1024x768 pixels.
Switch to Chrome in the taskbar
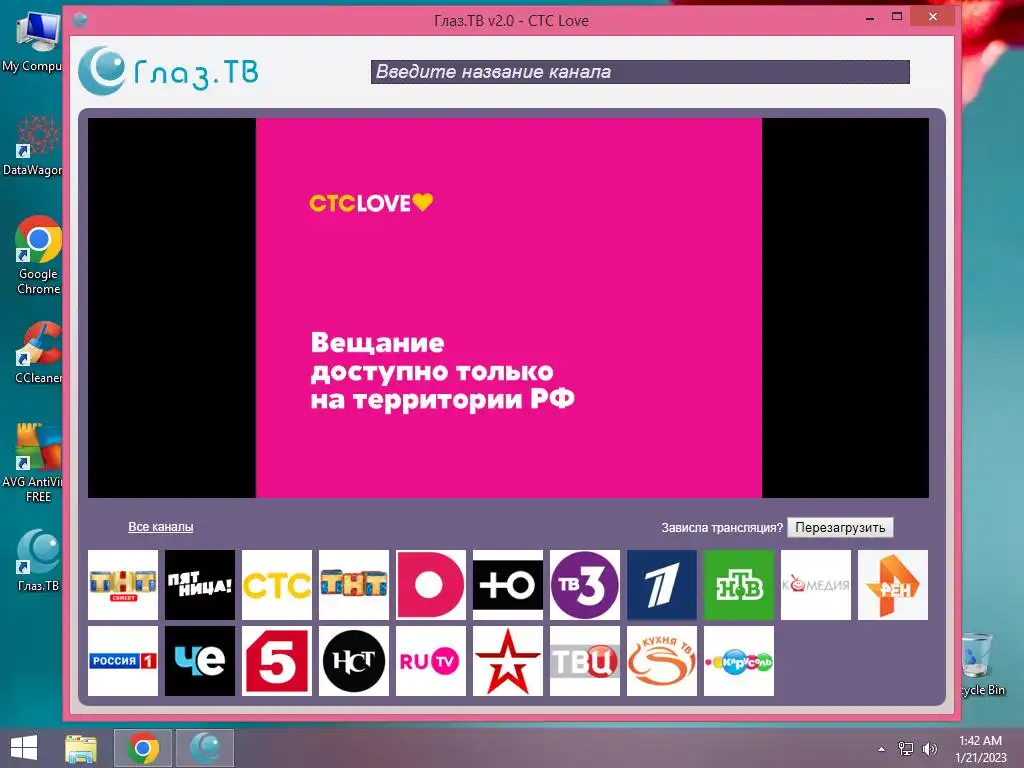pyautogui.click(x=143, y=748)
